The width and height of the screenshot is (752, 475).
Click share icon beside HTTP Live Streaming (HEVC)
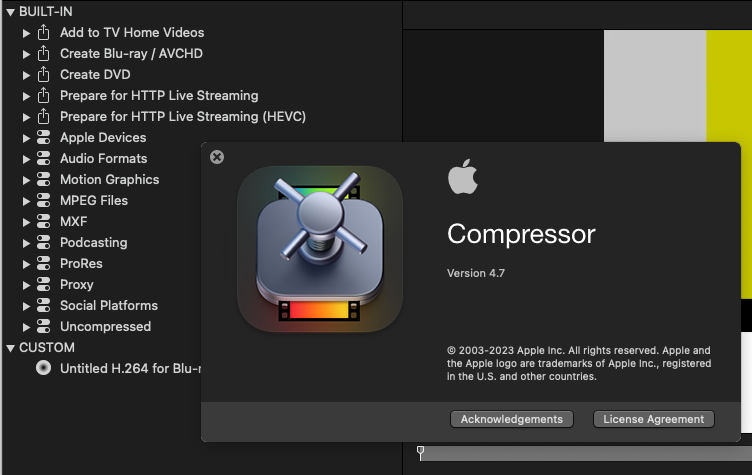pos(43,117)
